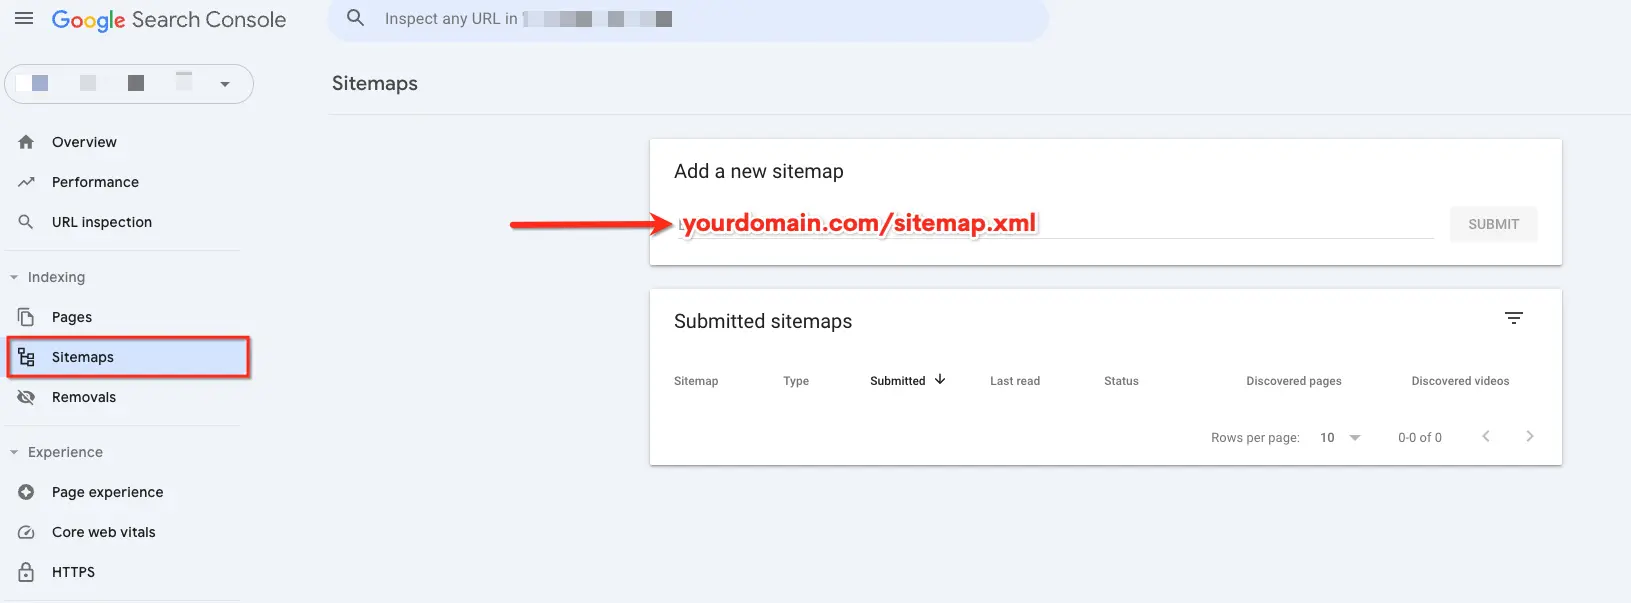
Task: Open the hamburger main menu
Action: point(24,19)
